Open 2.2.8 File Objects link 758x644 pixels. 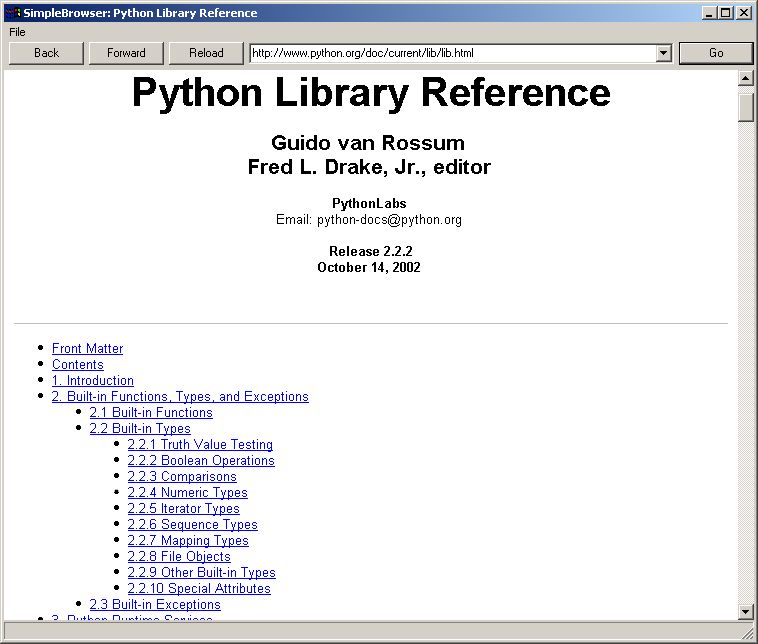179,556
